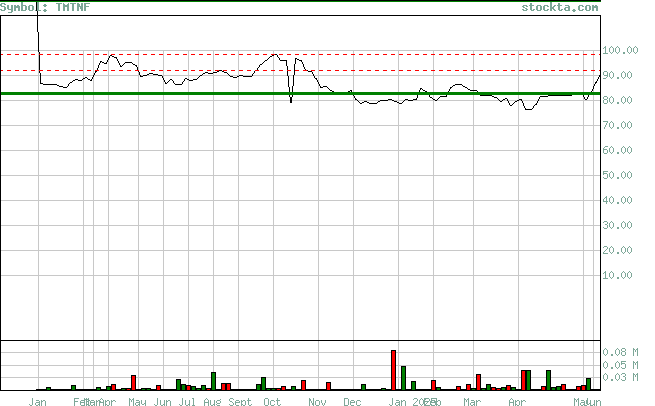Select the 40.00 price axis label
This screenshot has height=406, width=655.
[x=617, y=200]
